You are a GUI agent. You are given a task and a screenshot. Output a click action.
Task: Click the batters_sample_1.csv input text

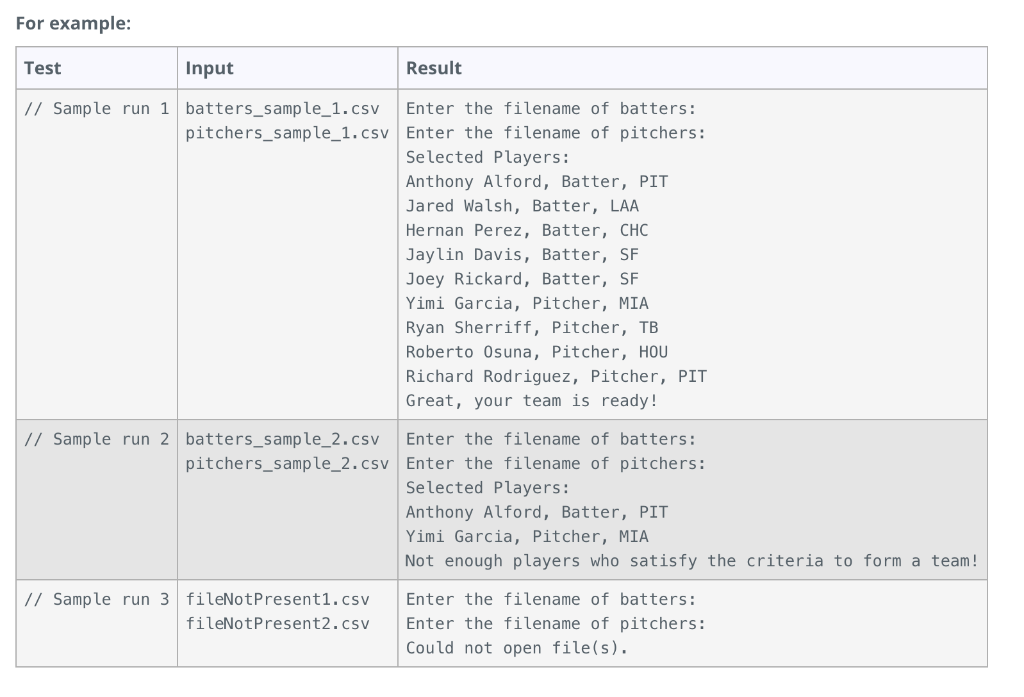tap(282, 108)
